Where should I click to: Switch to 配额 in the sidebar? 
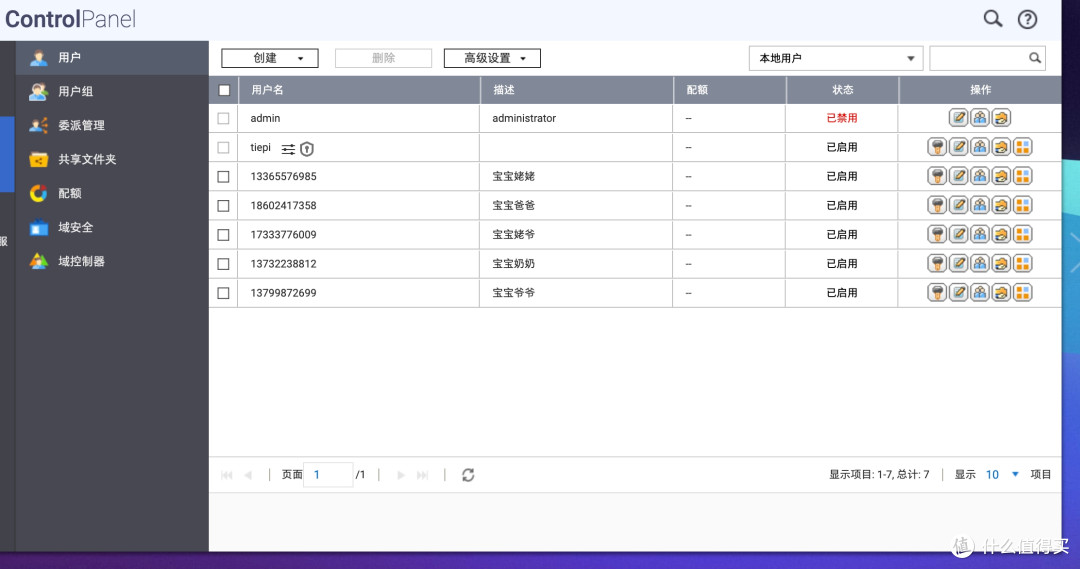[112, 193]
